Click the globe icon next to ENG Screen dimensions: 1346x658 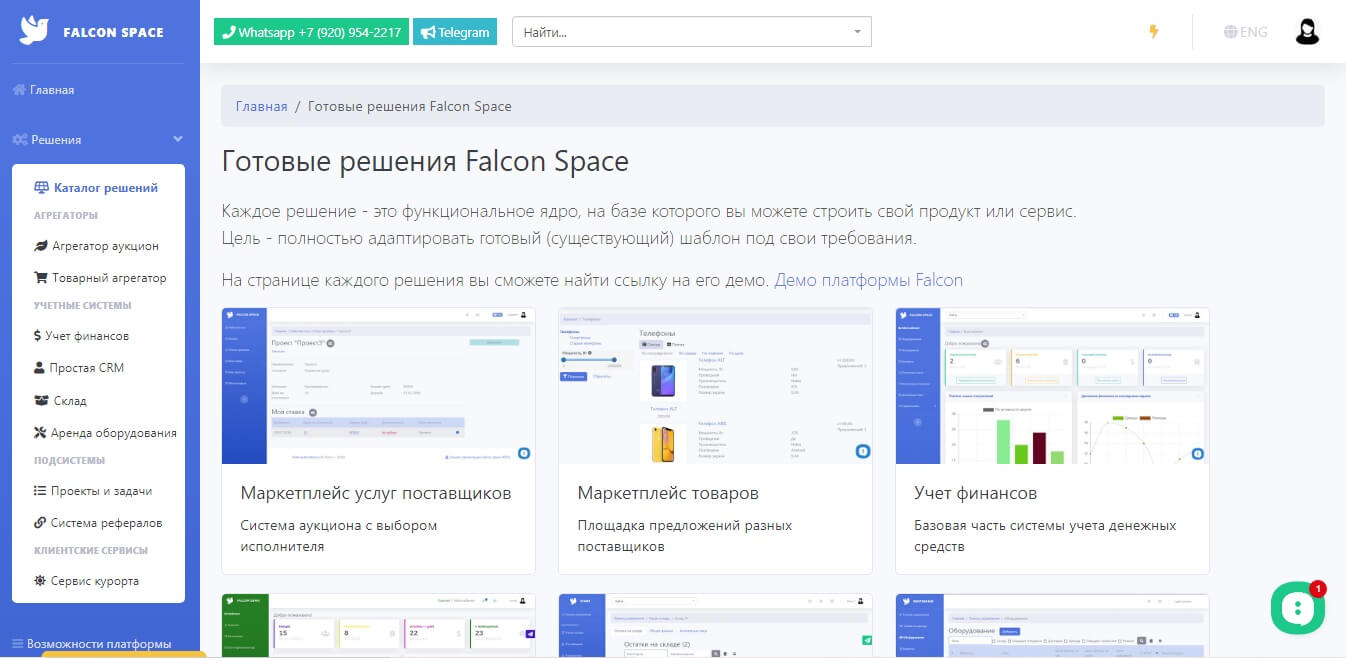point(1230,32)
